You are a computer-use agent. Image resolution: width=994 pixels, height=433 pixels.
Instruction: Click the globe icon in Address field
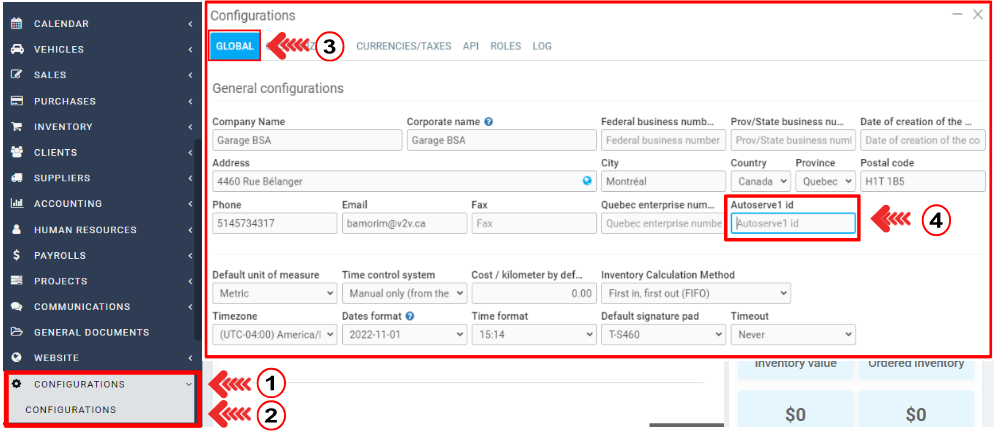(587, 182)
